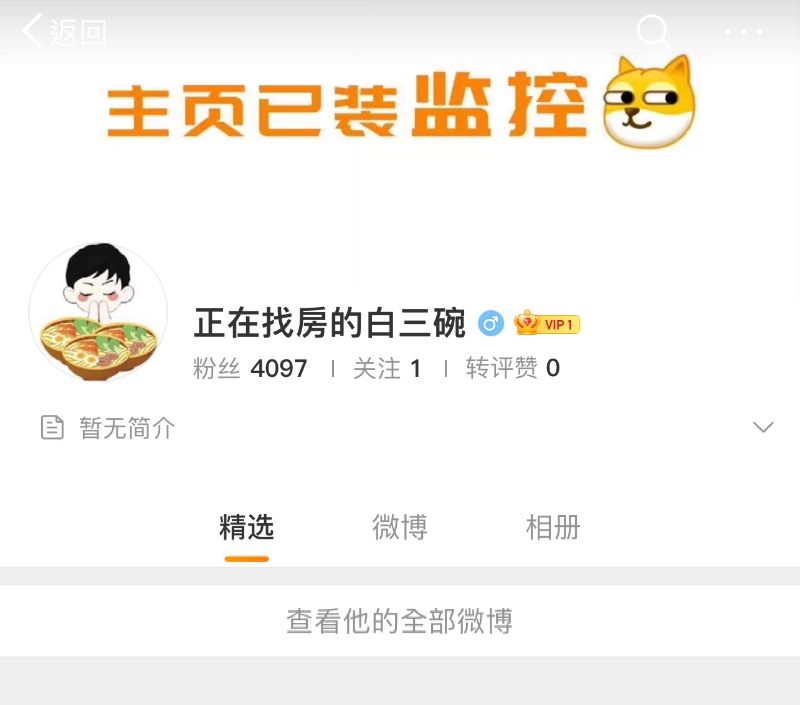Switch to the 精选 tab

[x=246, y=527]
